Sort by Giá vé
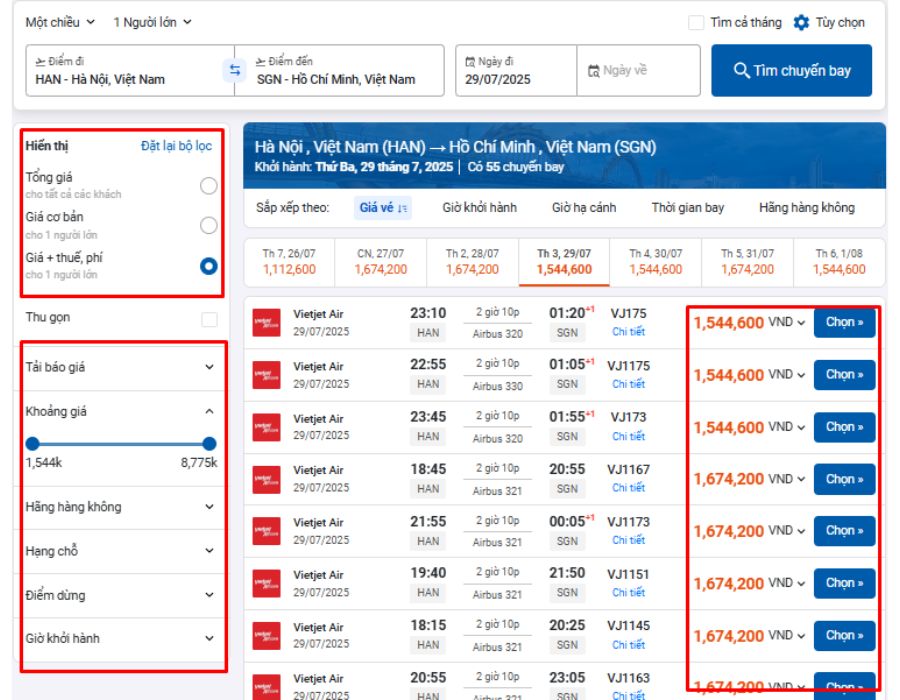Image resolution: width=900 pixels, height=700 pixels. pyautogui.click(x=383, y=208)
